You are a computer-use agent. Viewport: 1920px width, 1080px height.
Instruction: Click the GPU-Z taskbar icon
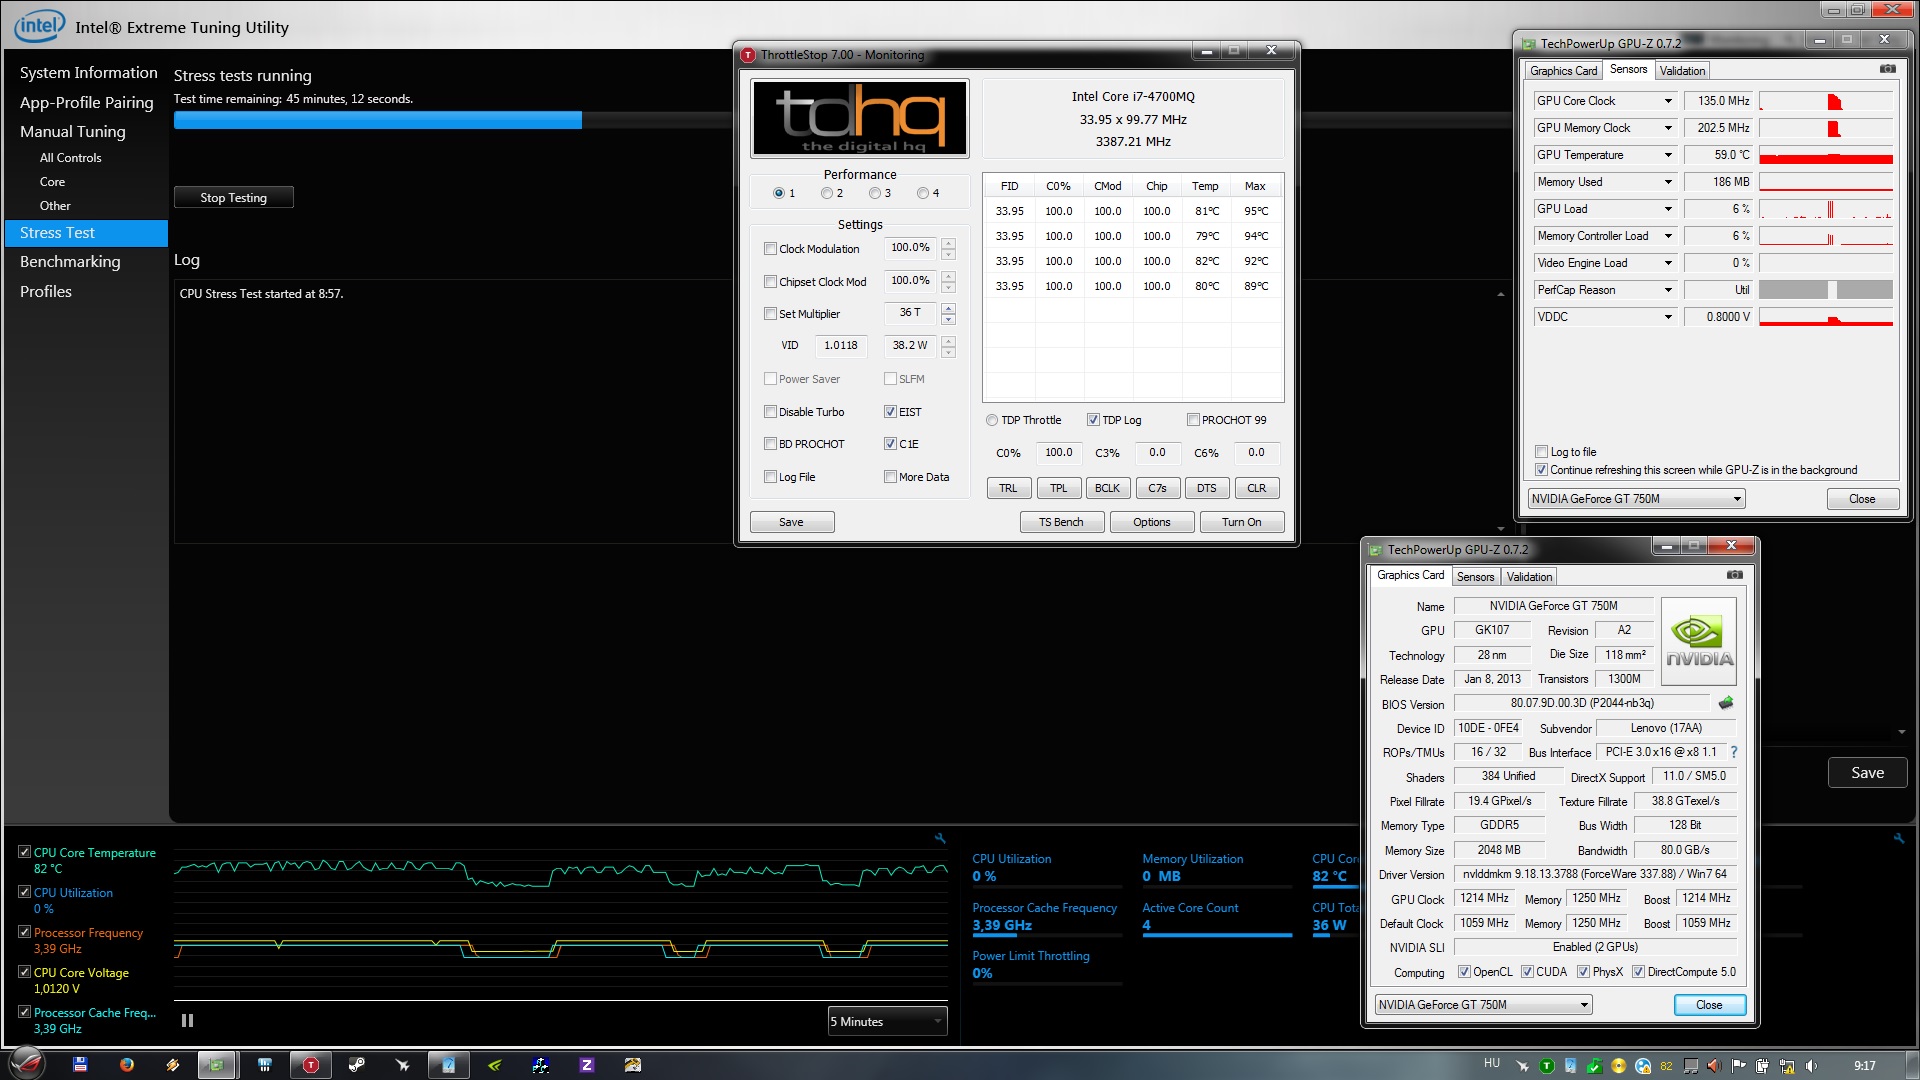[x=216, y=1065]
